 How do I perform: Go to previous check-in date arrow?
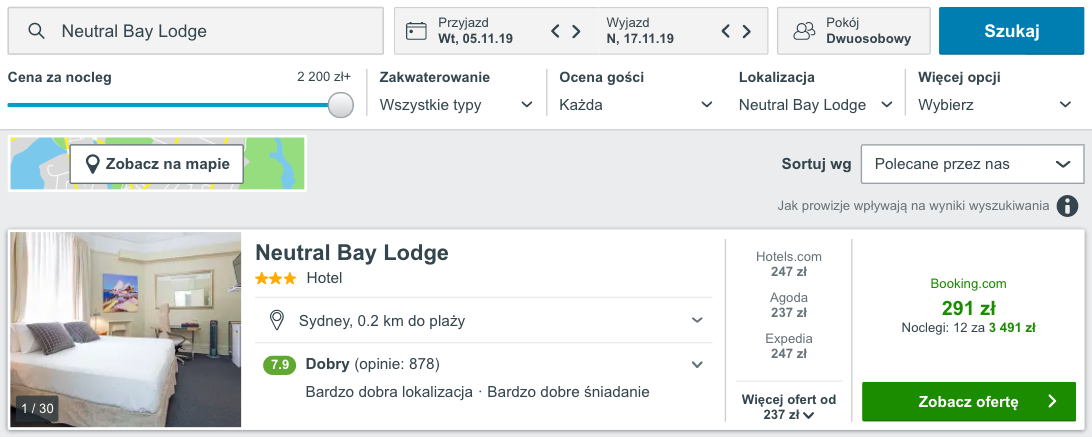(x=555, y=31)
